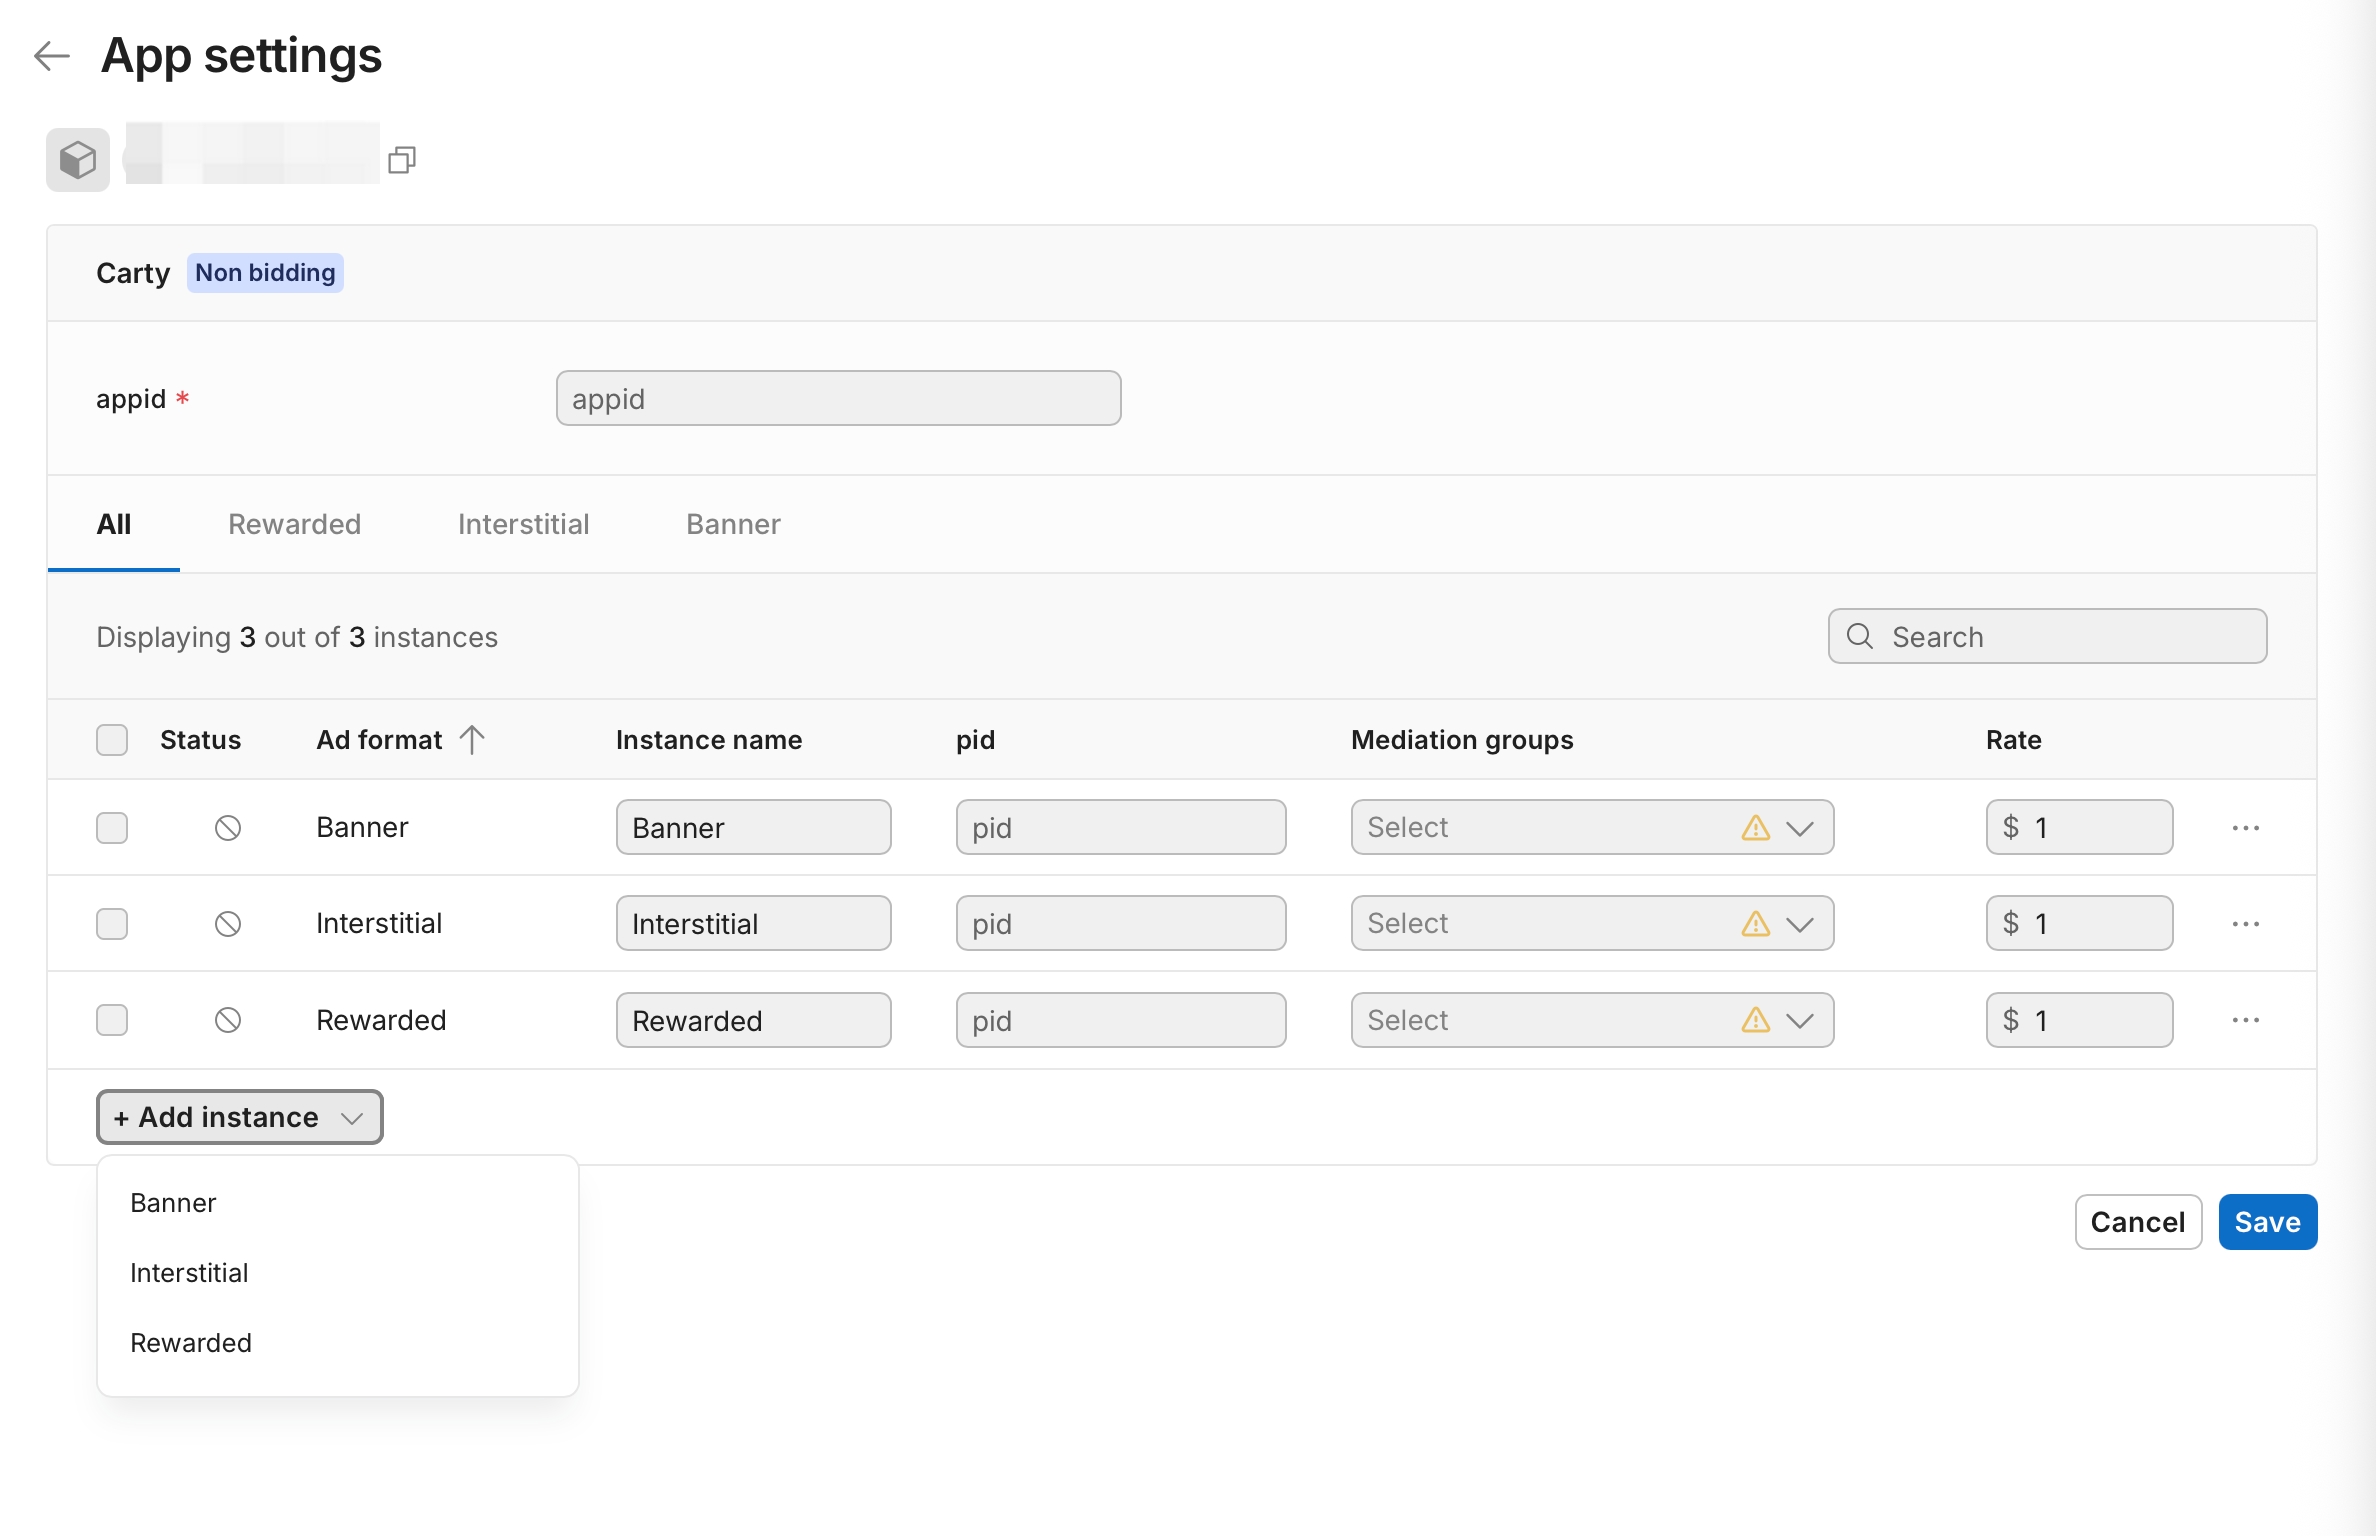Screen dimensions: 2376x1536
Task: Click the disabled status icon on Banner row
Action: coord(228,827)
